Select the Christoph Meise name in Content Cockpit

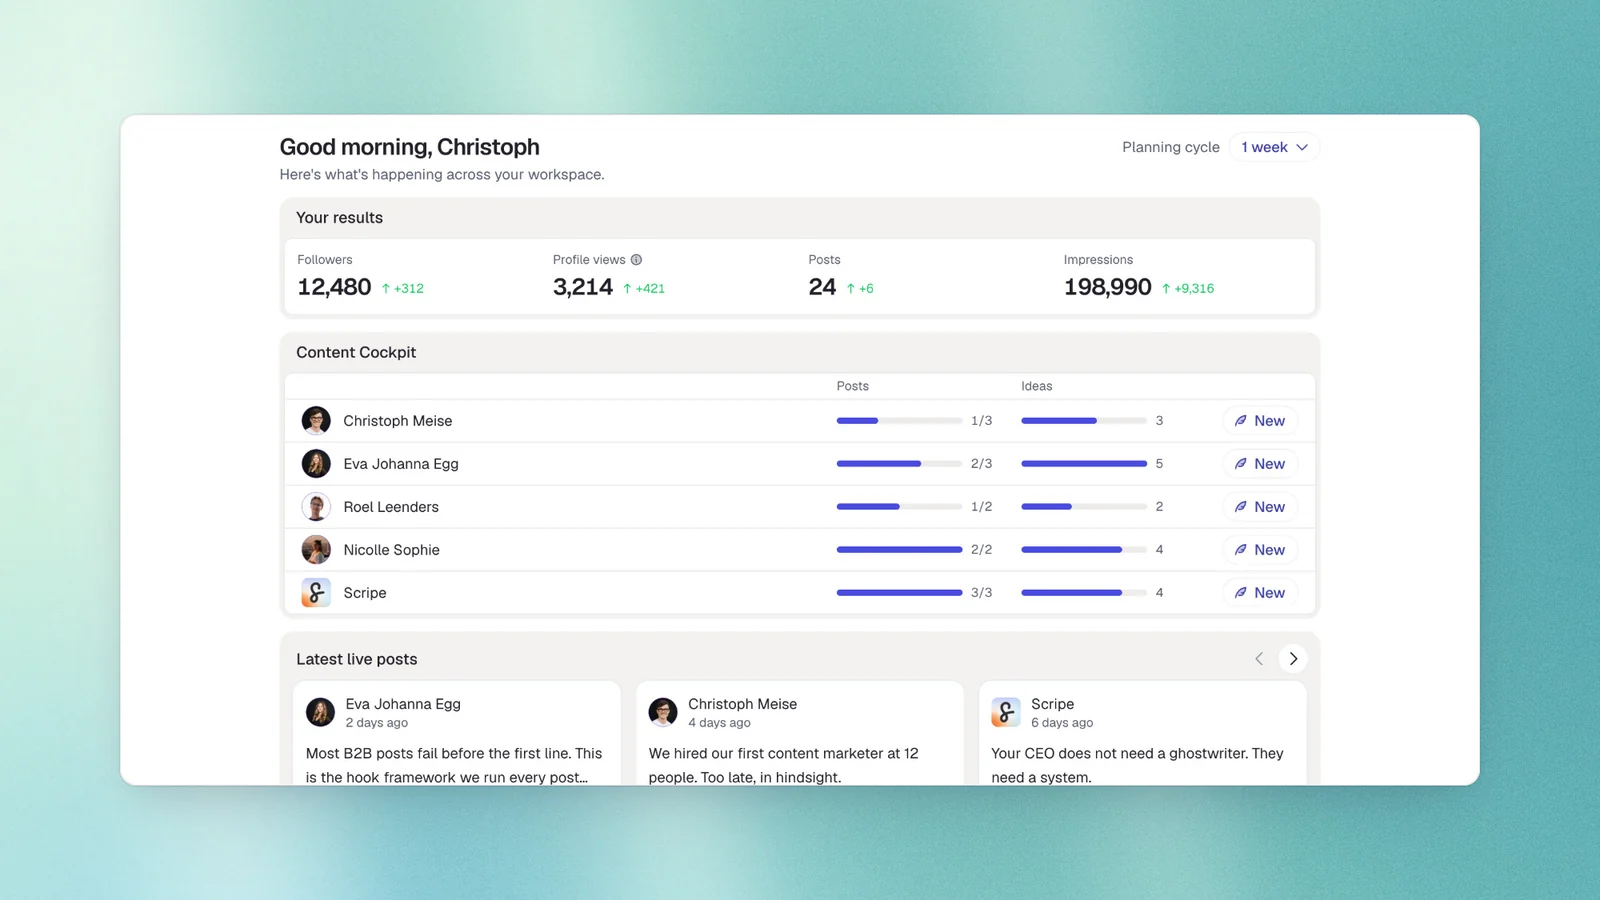pyautogui.click(x=398, y=421)
